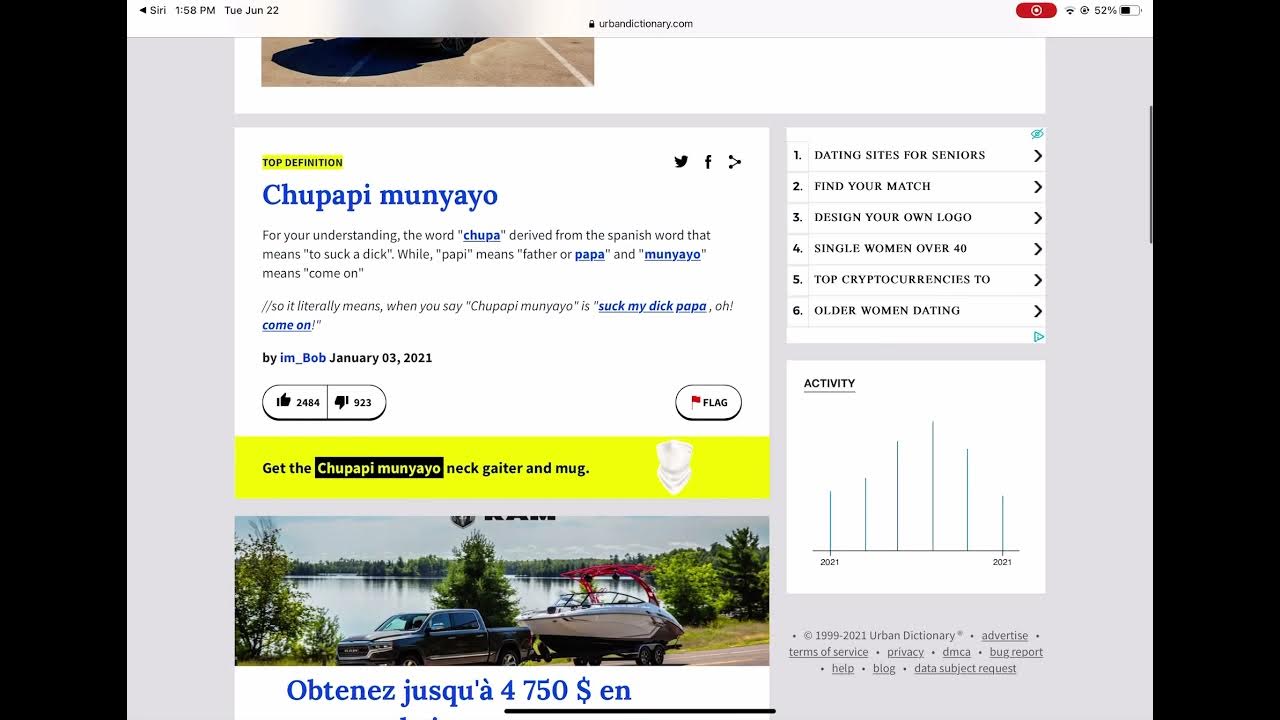Follow the 'munyayo' word link

tap(672, 254)
